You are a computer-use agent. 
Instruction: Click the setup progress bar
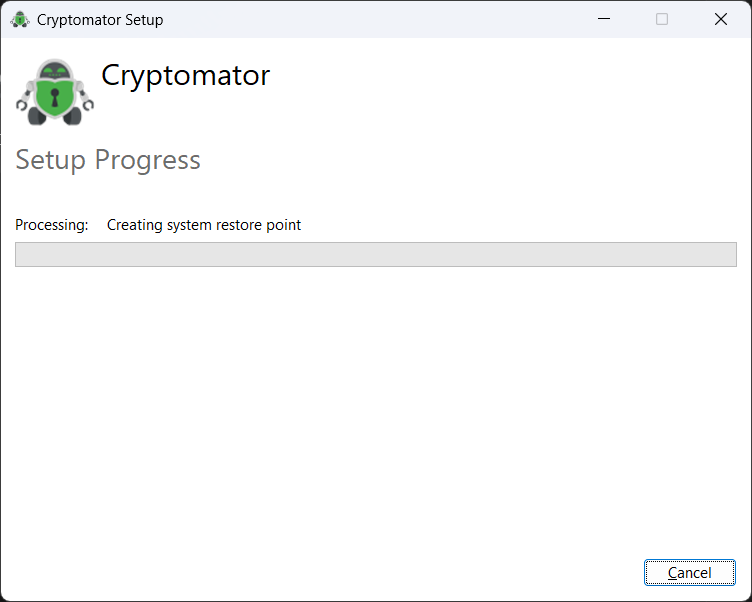click(x=376, y=254)
